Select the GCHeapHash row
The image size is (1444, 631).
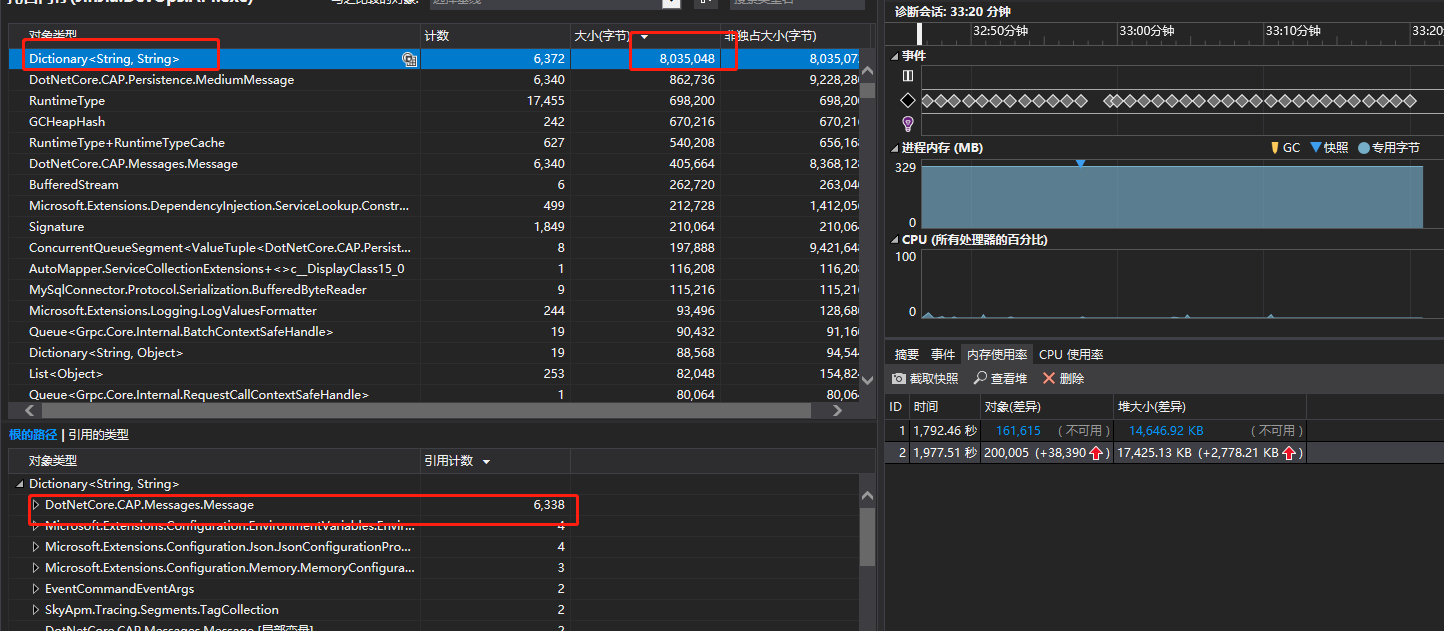435,122
